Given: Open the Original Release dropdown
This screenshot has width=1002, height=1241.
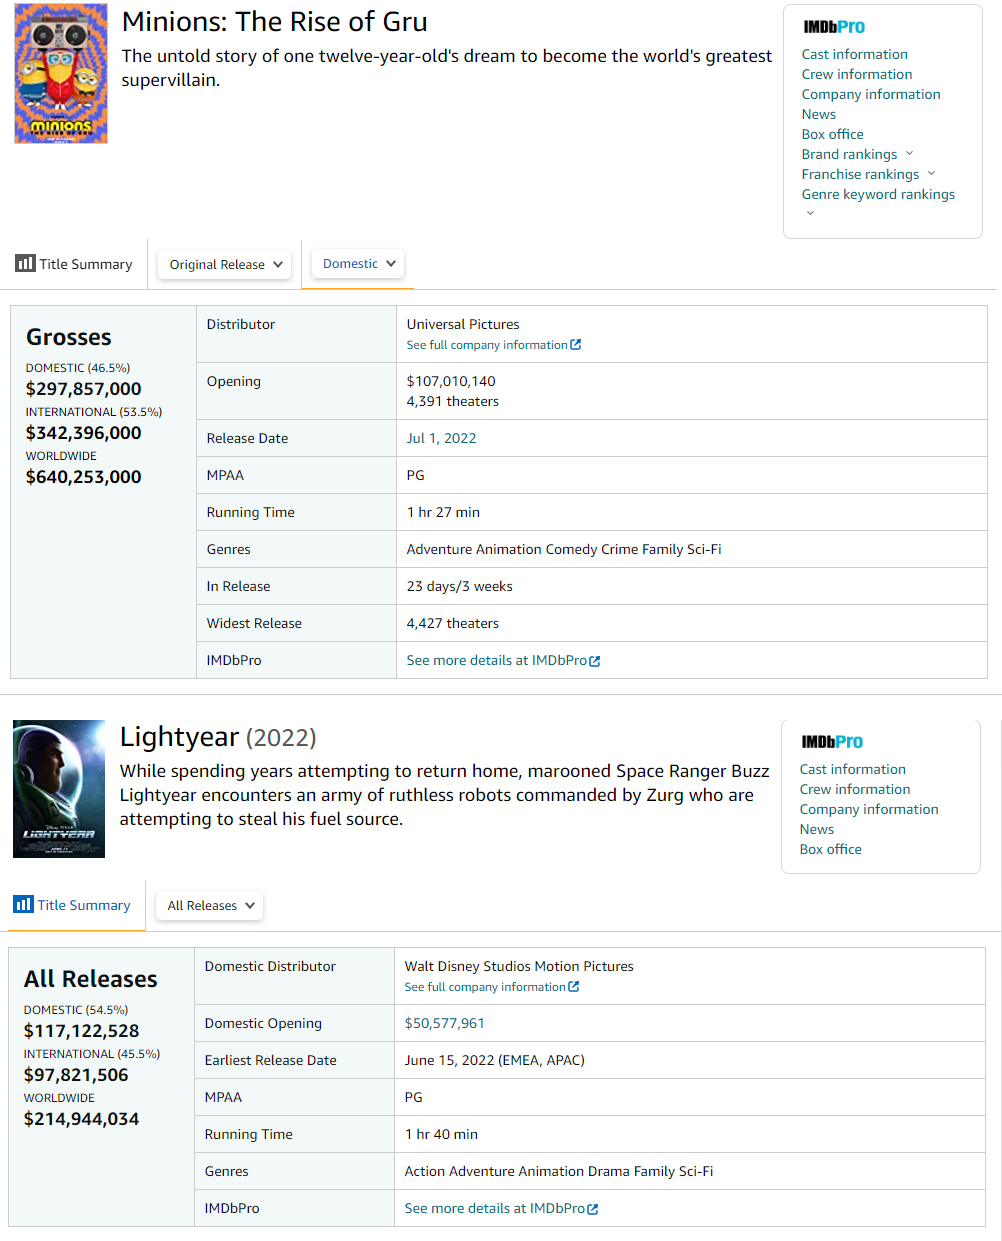Looking at the screenshot, I should (x=225, y=265).
